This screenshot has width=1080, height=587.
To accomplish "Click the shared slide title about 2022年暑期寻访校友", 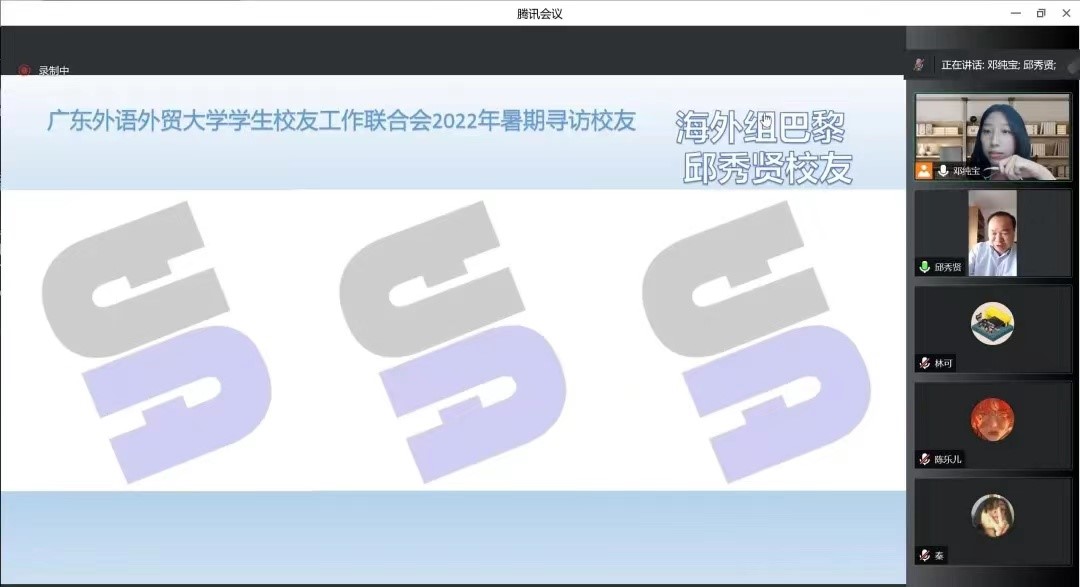I will tap(342, 122).
